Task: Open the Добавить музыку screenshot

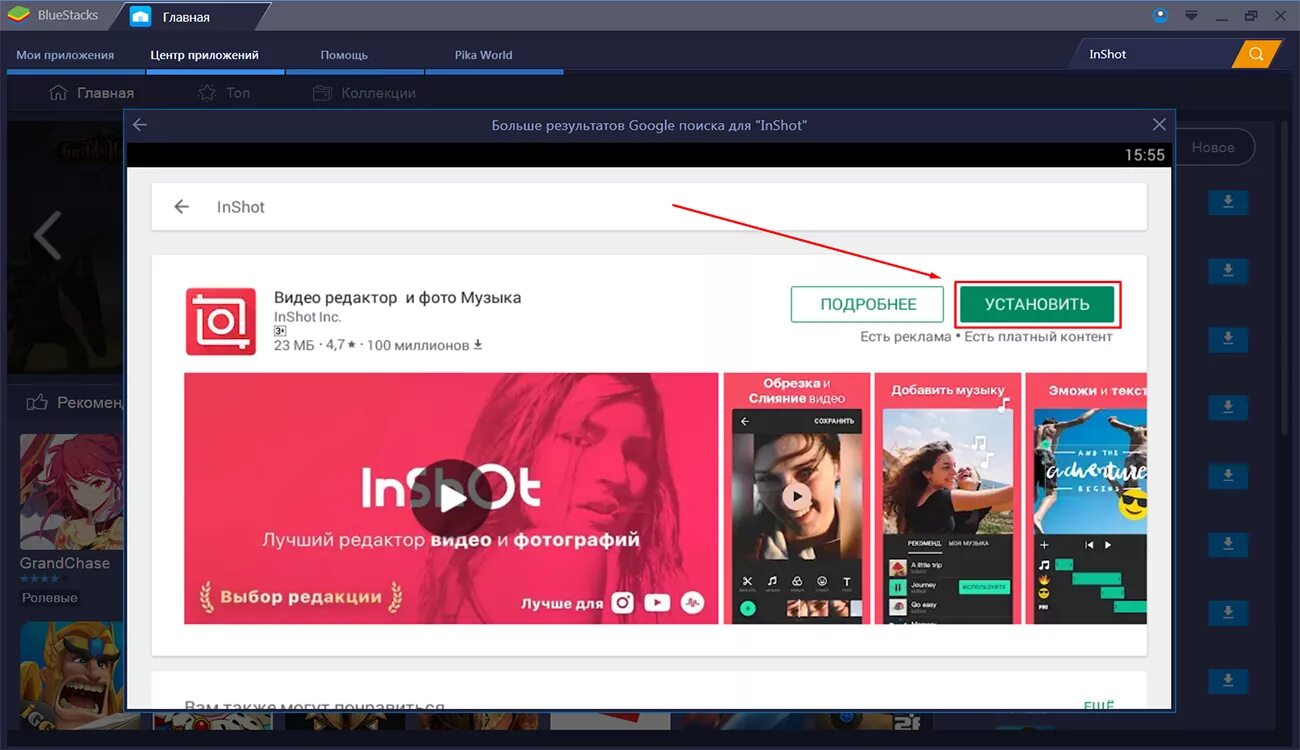Action: pyautogui.click(x=947, y=498)
